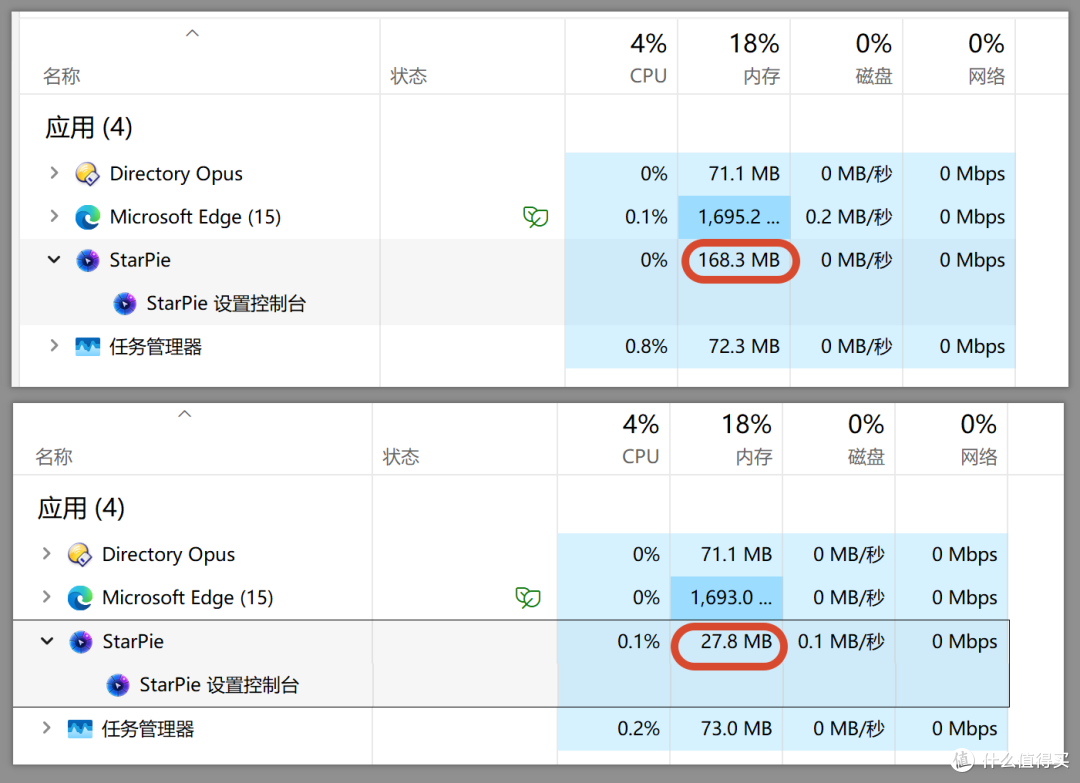Click the Microsoft Edge icon in bottom list
Image resolution: width=1080 pixels, height=783 pixels.
[80, 598]
